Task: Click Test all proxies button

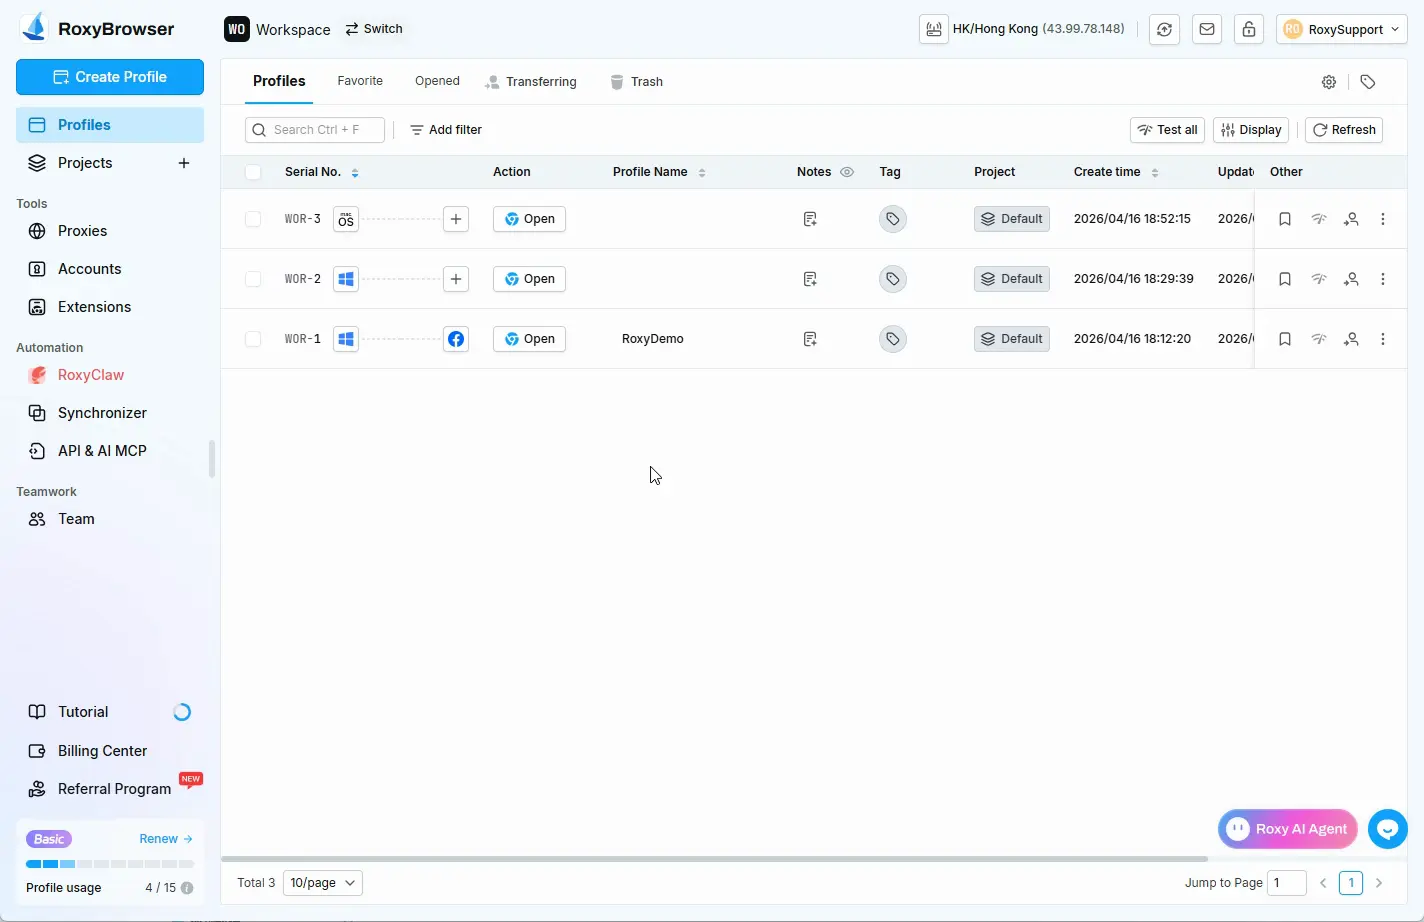Action: 1167,130
